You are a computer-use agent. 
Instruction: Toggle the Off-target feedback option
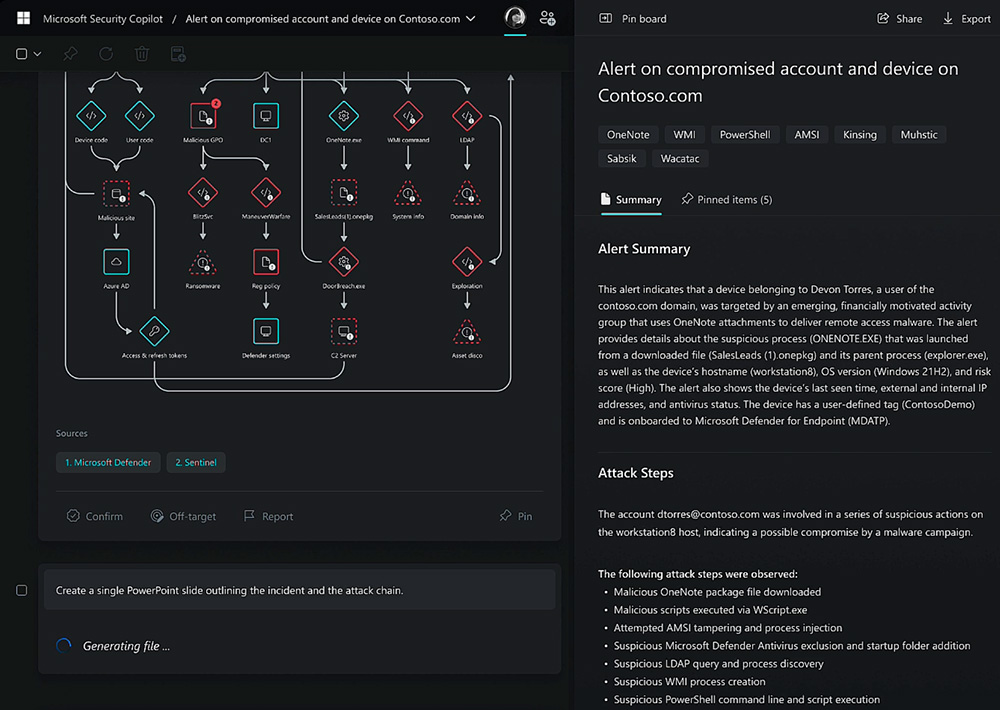tap(184, 516)
